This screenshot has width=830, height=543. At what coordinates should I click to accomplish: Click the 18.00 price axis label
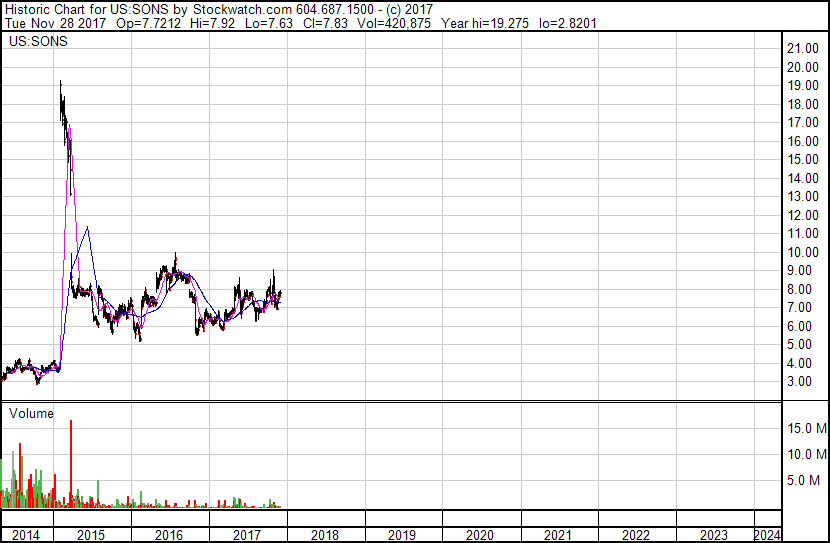(x=803, y=104)
